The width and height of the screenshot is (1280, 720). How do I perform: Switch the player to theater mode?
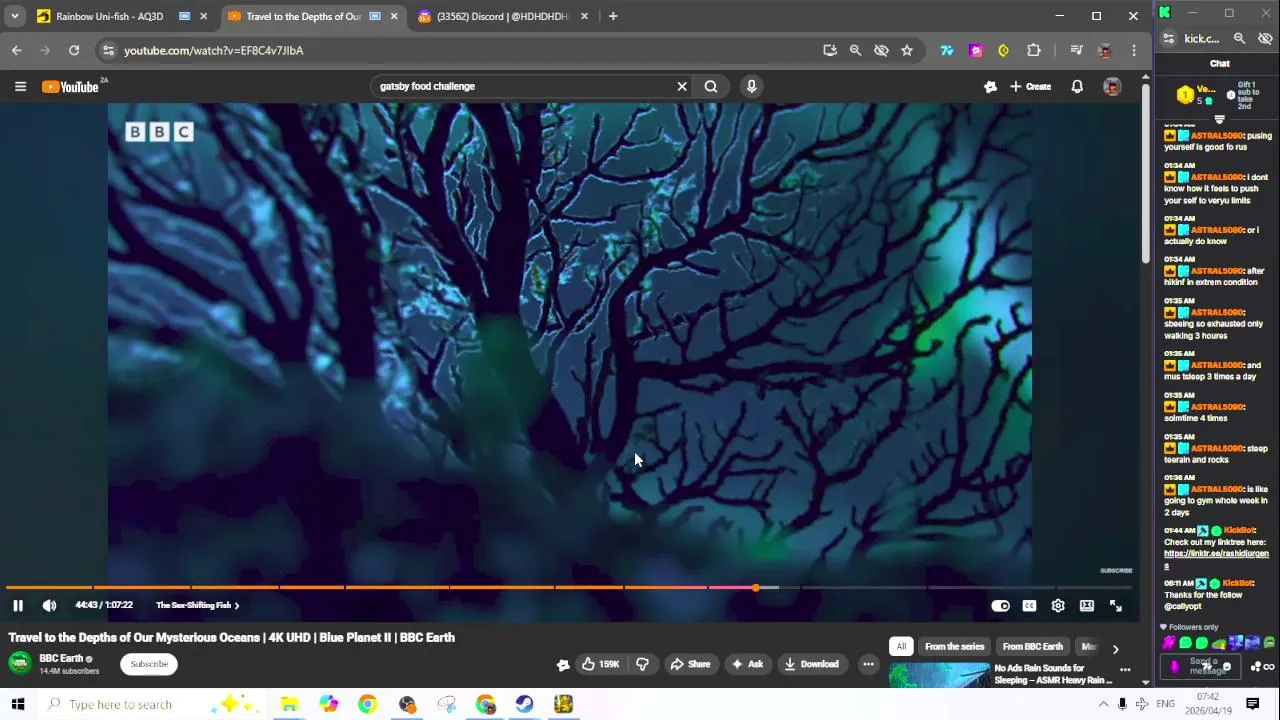pos(1087,605)
